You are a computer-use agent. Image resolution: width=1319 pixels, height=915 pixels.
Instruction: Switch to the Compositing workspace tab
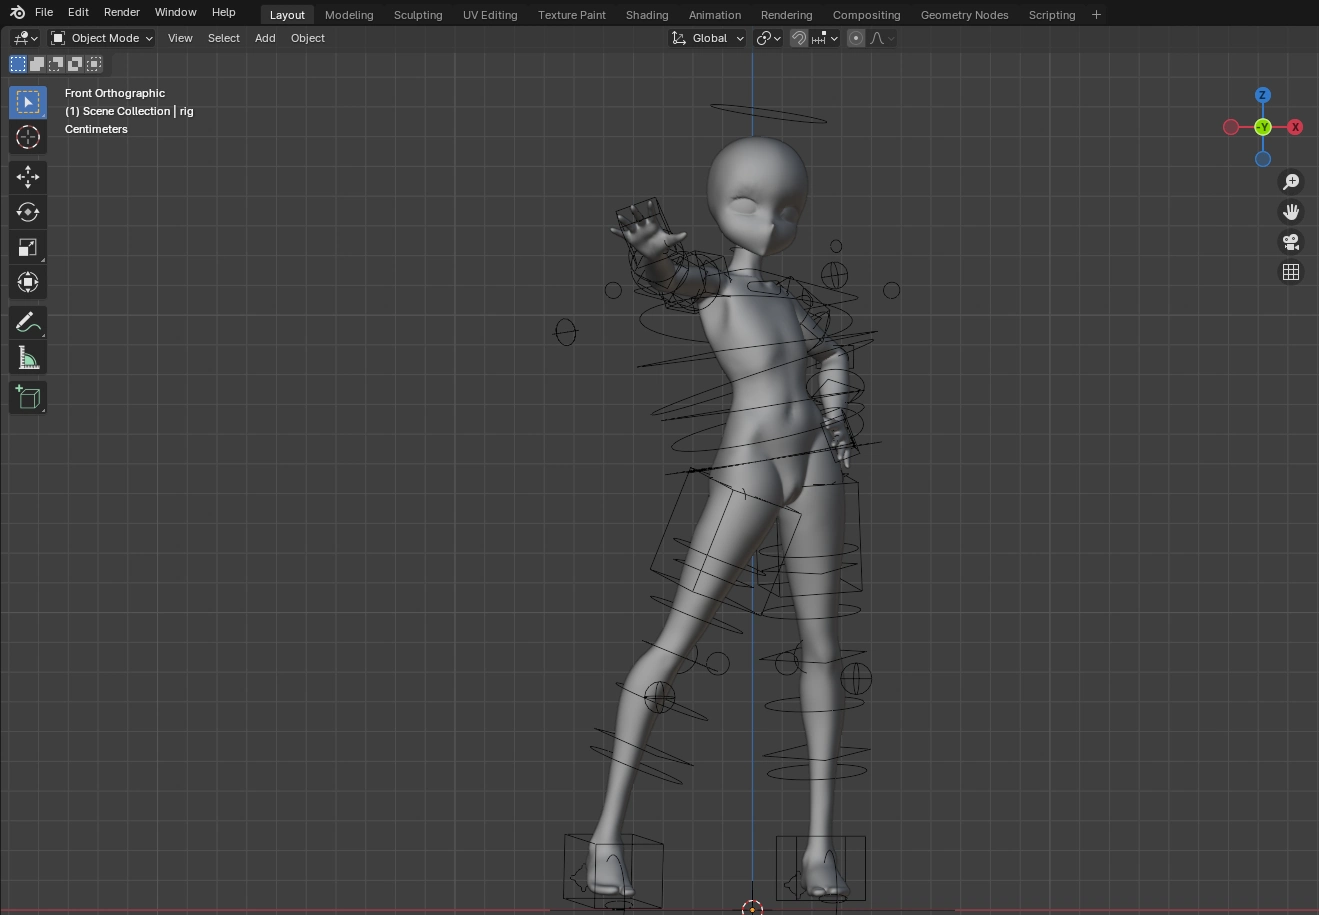pos(866,15)
